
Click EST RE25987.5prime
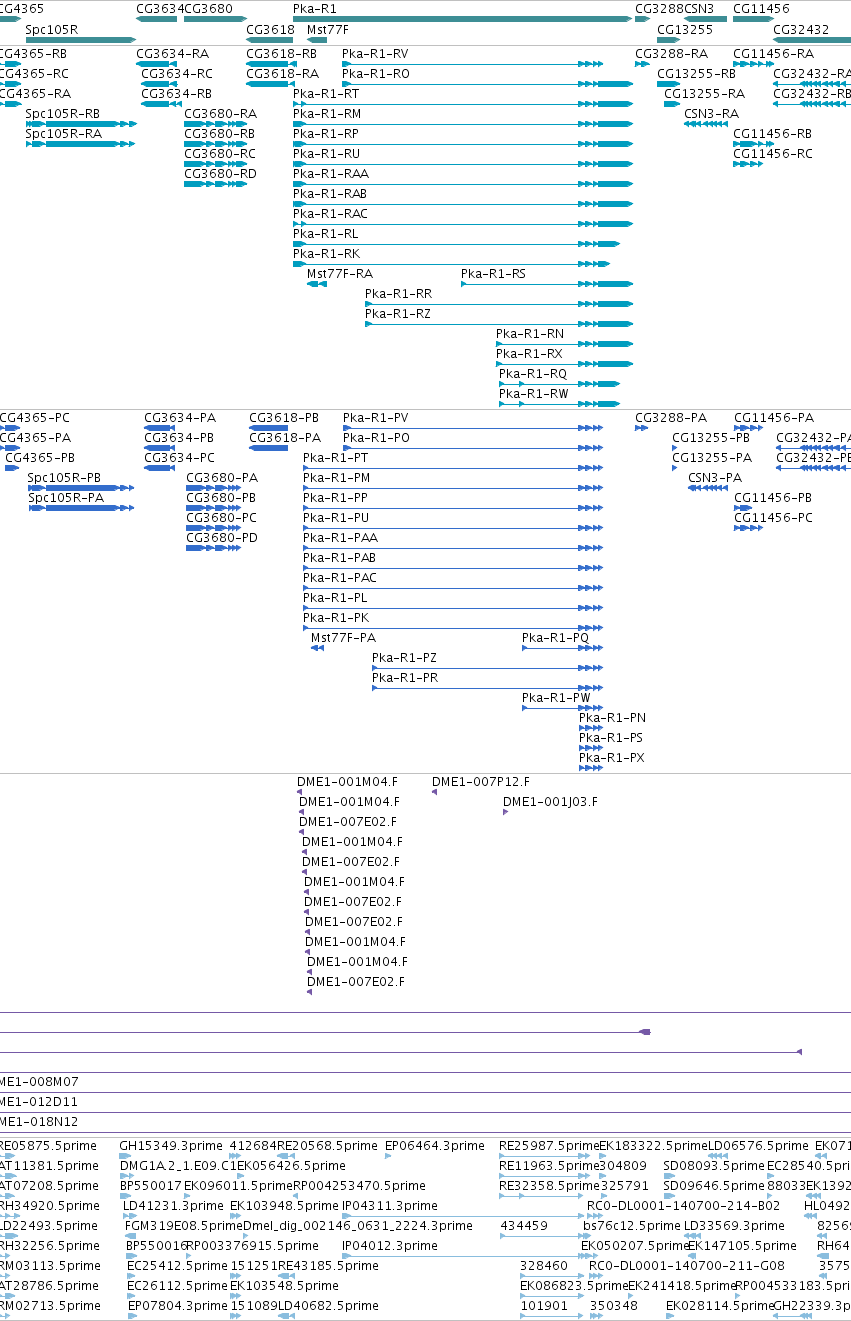[x=549, y=1145]
